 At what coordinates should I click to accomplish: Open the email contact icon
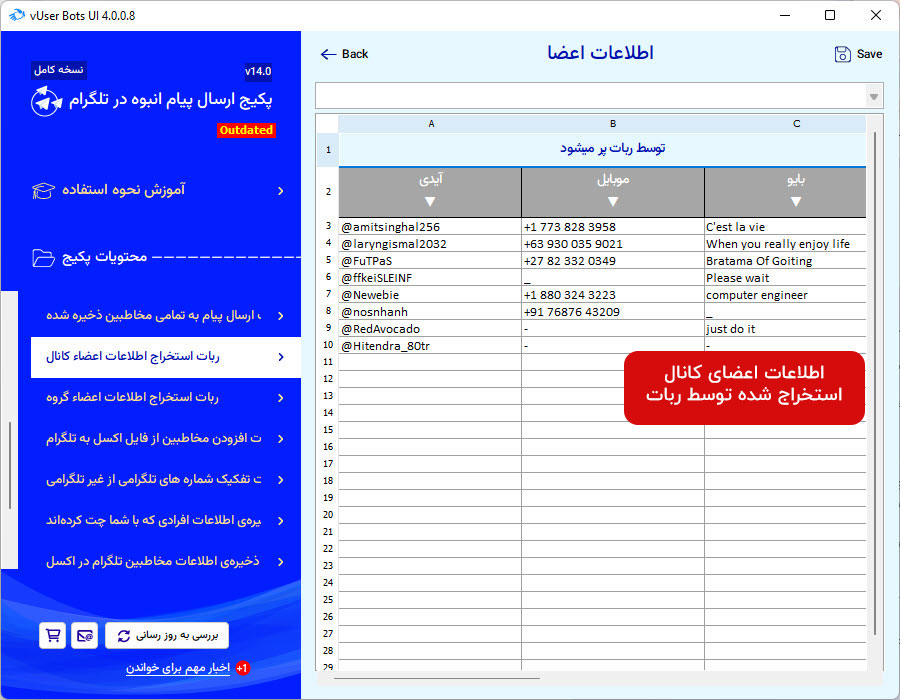(x=84, y=636)
